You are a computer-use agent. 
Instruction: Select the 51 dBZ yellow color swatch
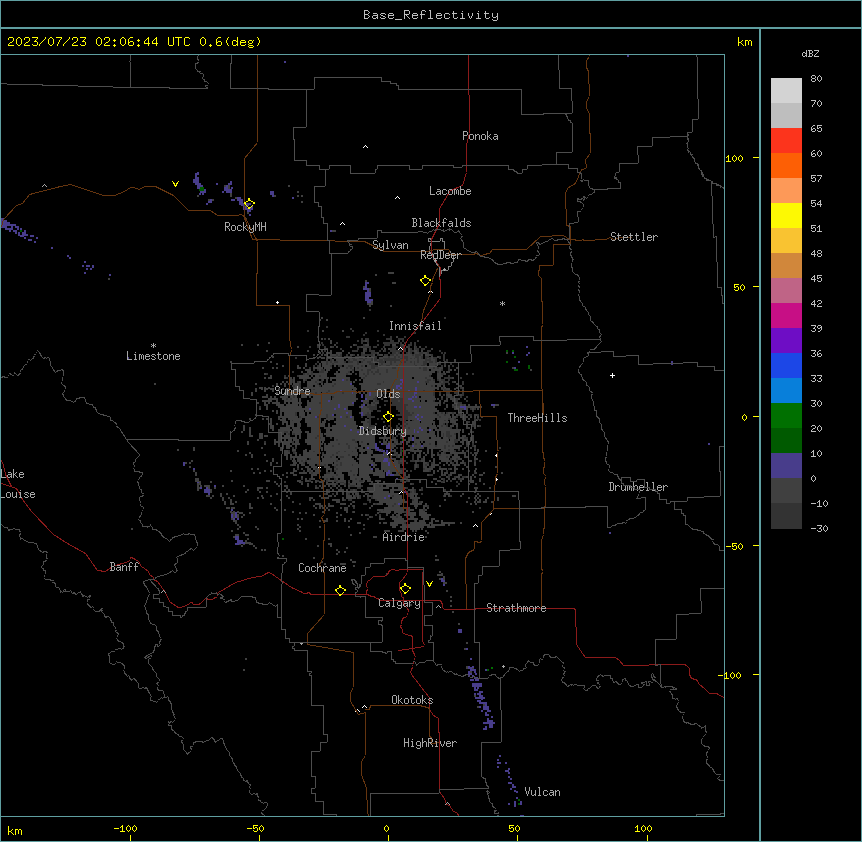tap(786, 215)
